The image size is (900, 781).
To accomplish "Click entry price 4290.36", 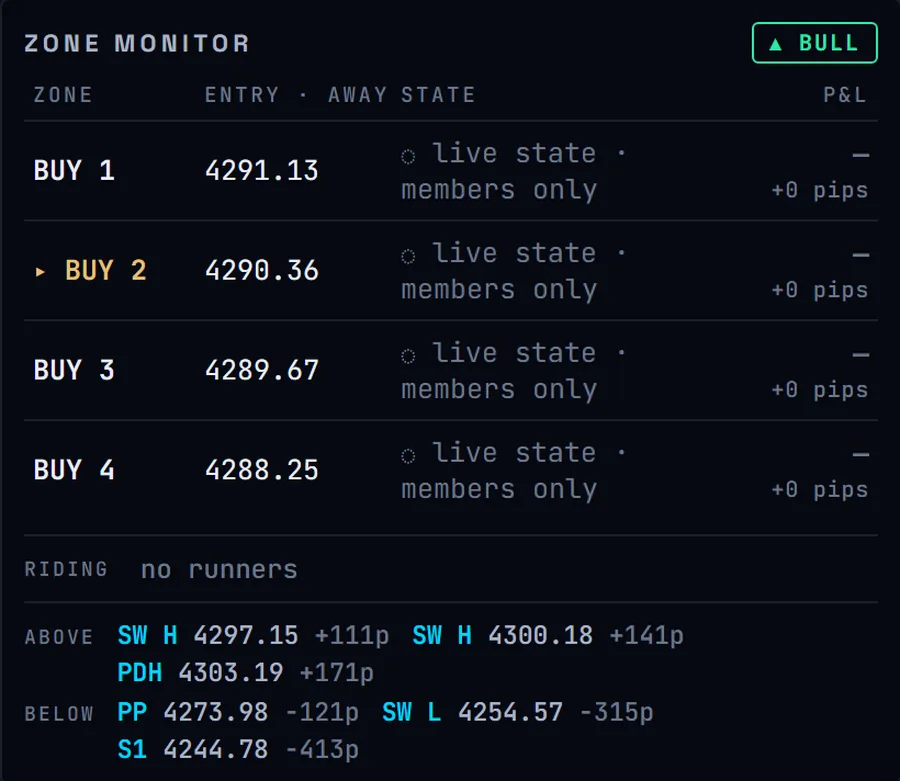I will point(262,270).
